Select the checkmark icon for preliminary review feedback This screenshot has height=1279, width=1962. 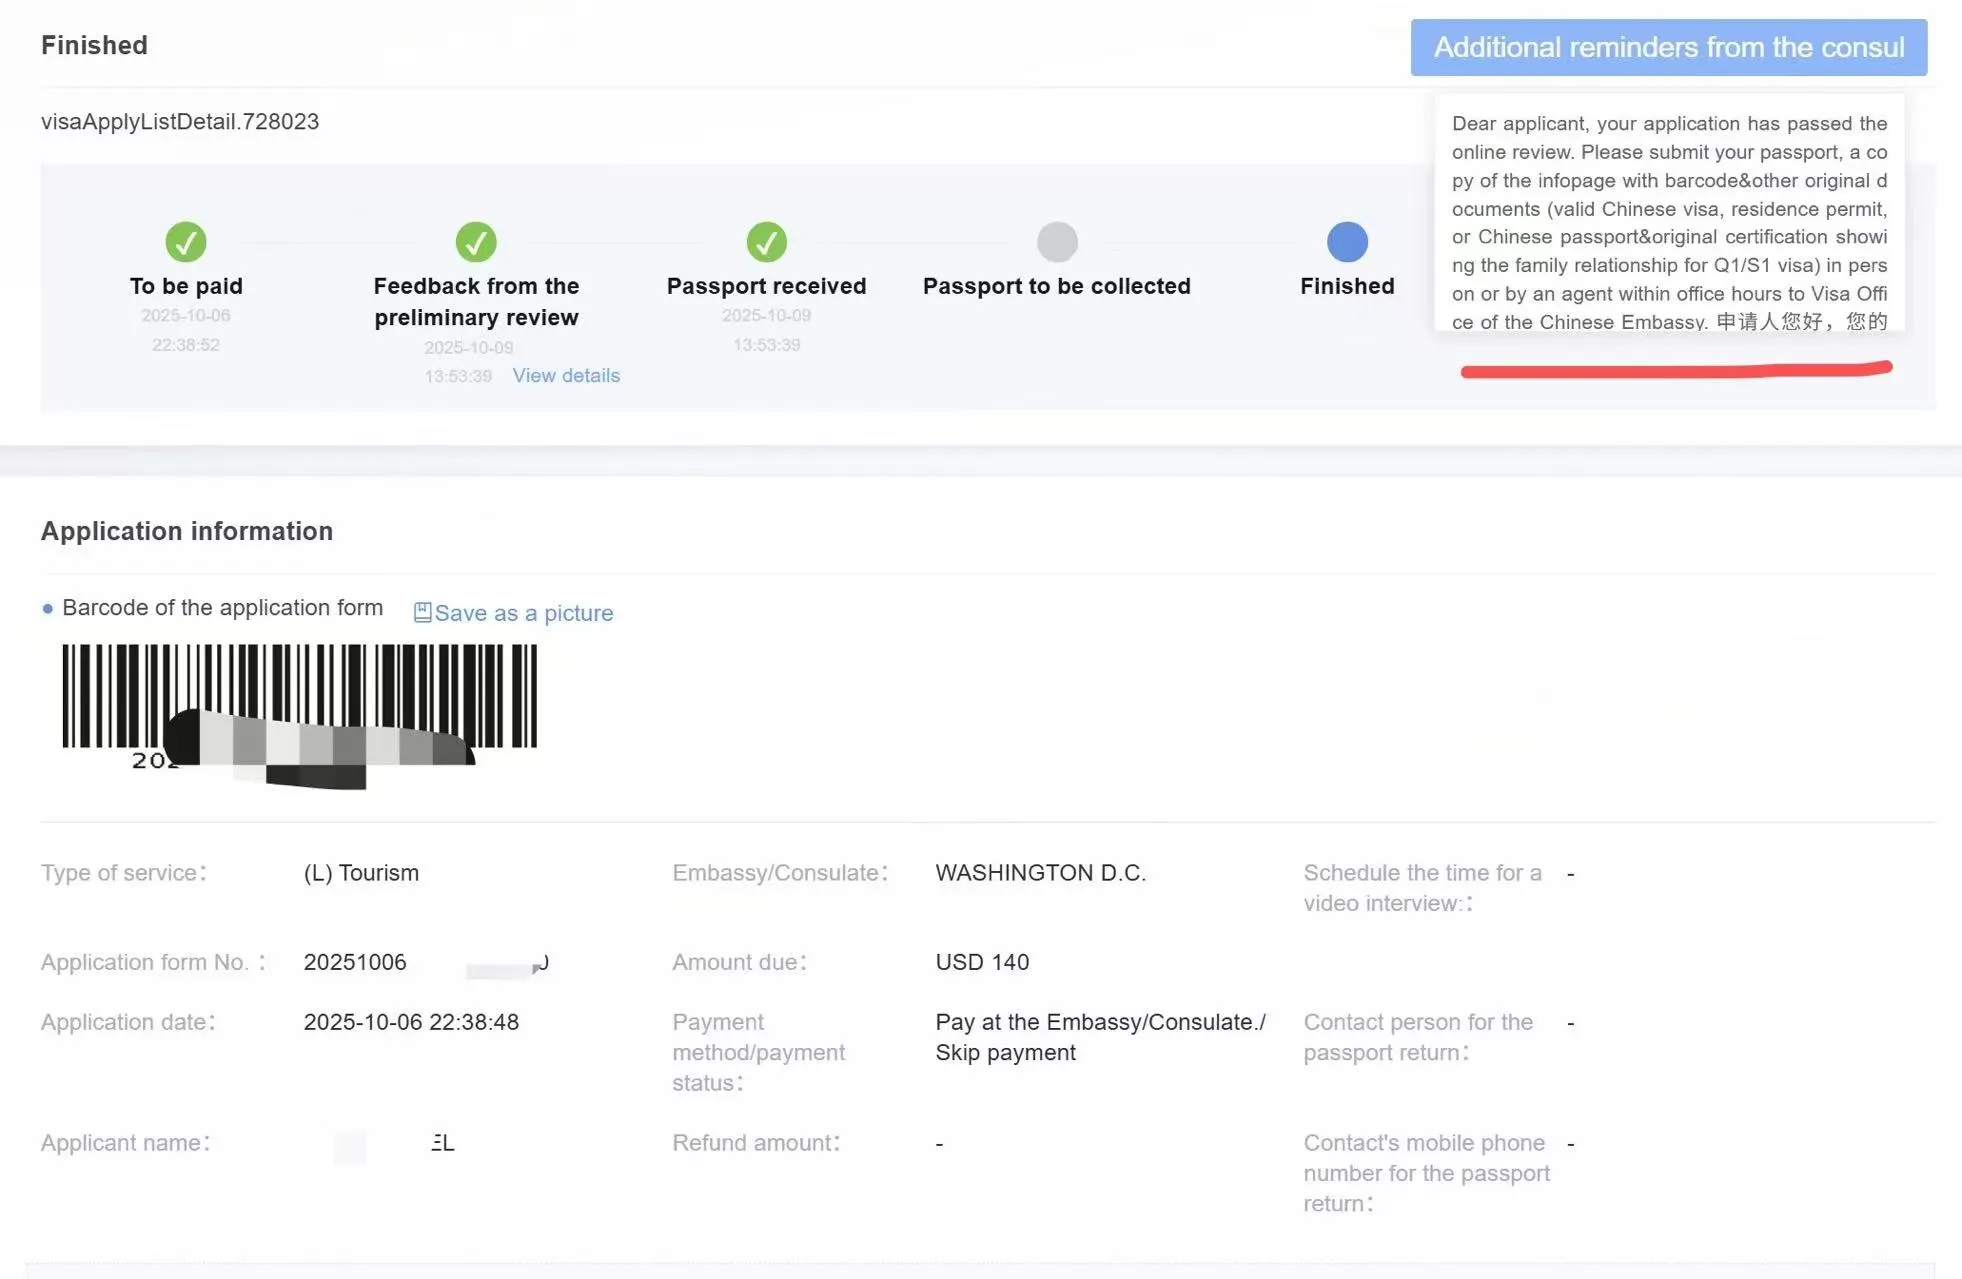(476, 241)
